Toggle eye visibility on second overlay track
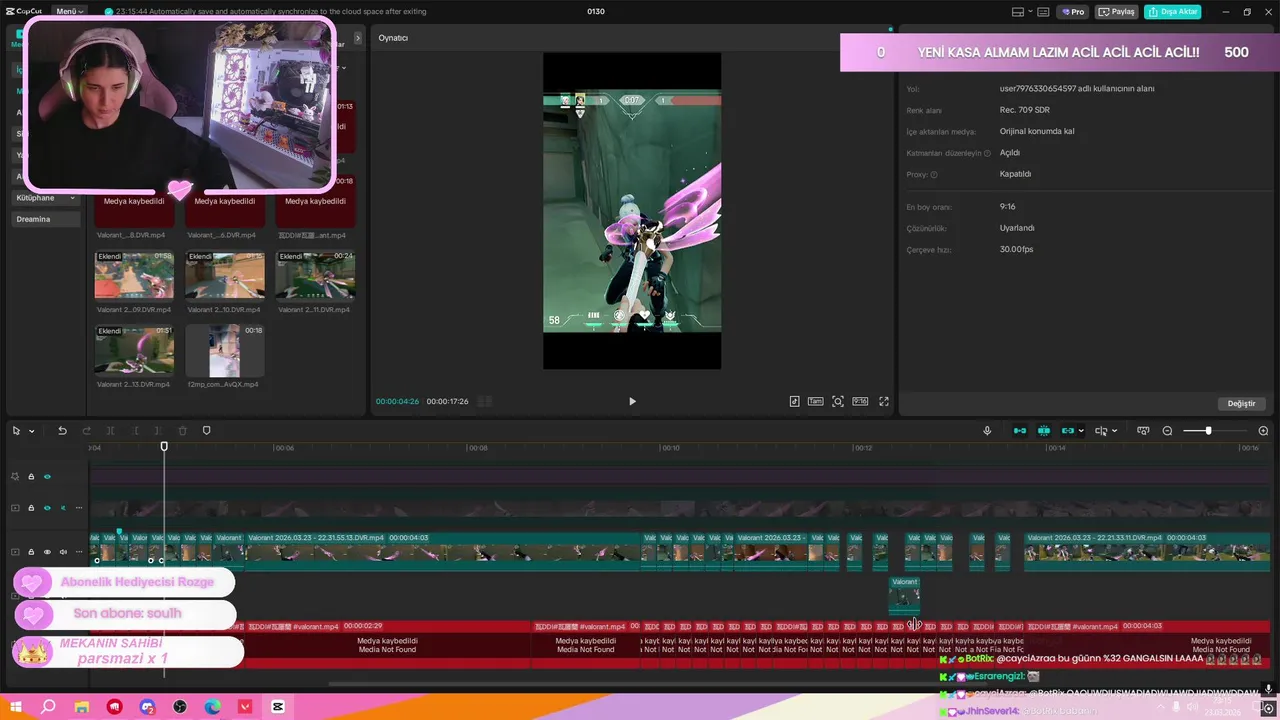Image resolution: width=1280 pixels, height=720 pixels. point(47,508)
